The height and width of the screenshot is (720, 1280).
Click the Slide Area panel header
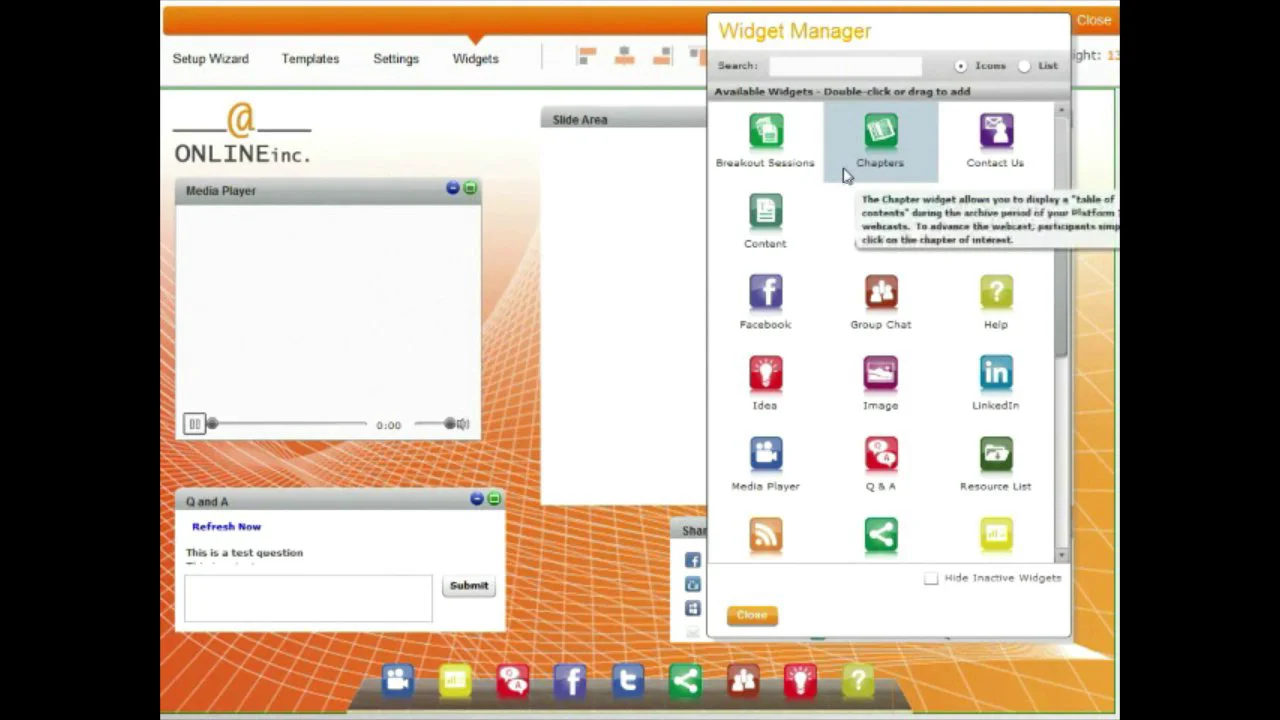tap(624, 119)
